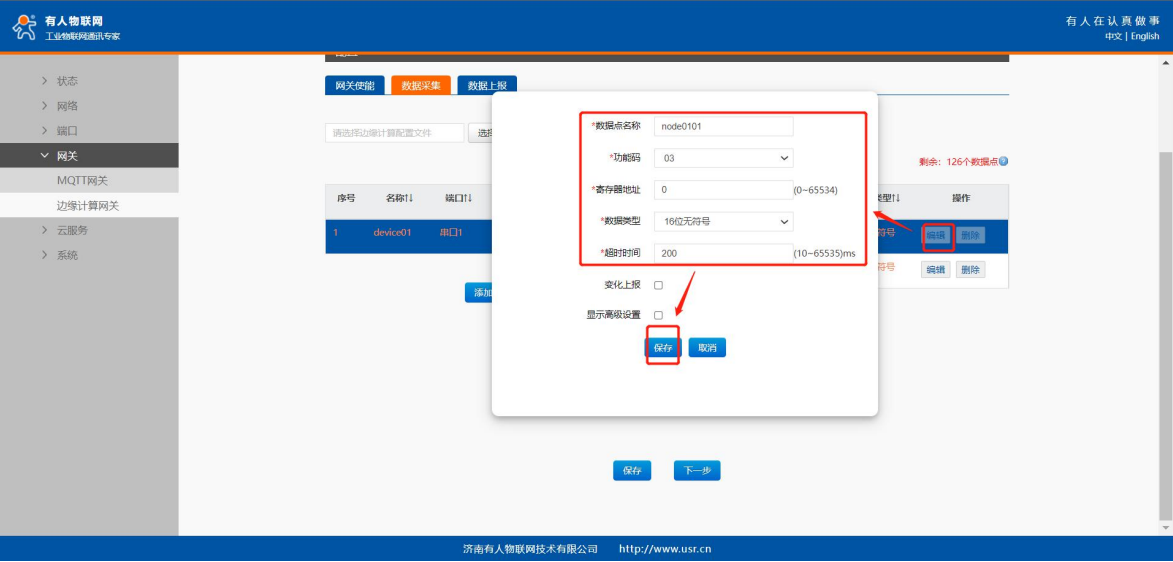Screen dimensions: 1173x562
Task: Switch to the 网关使能 tab
Action: (354, 86)
